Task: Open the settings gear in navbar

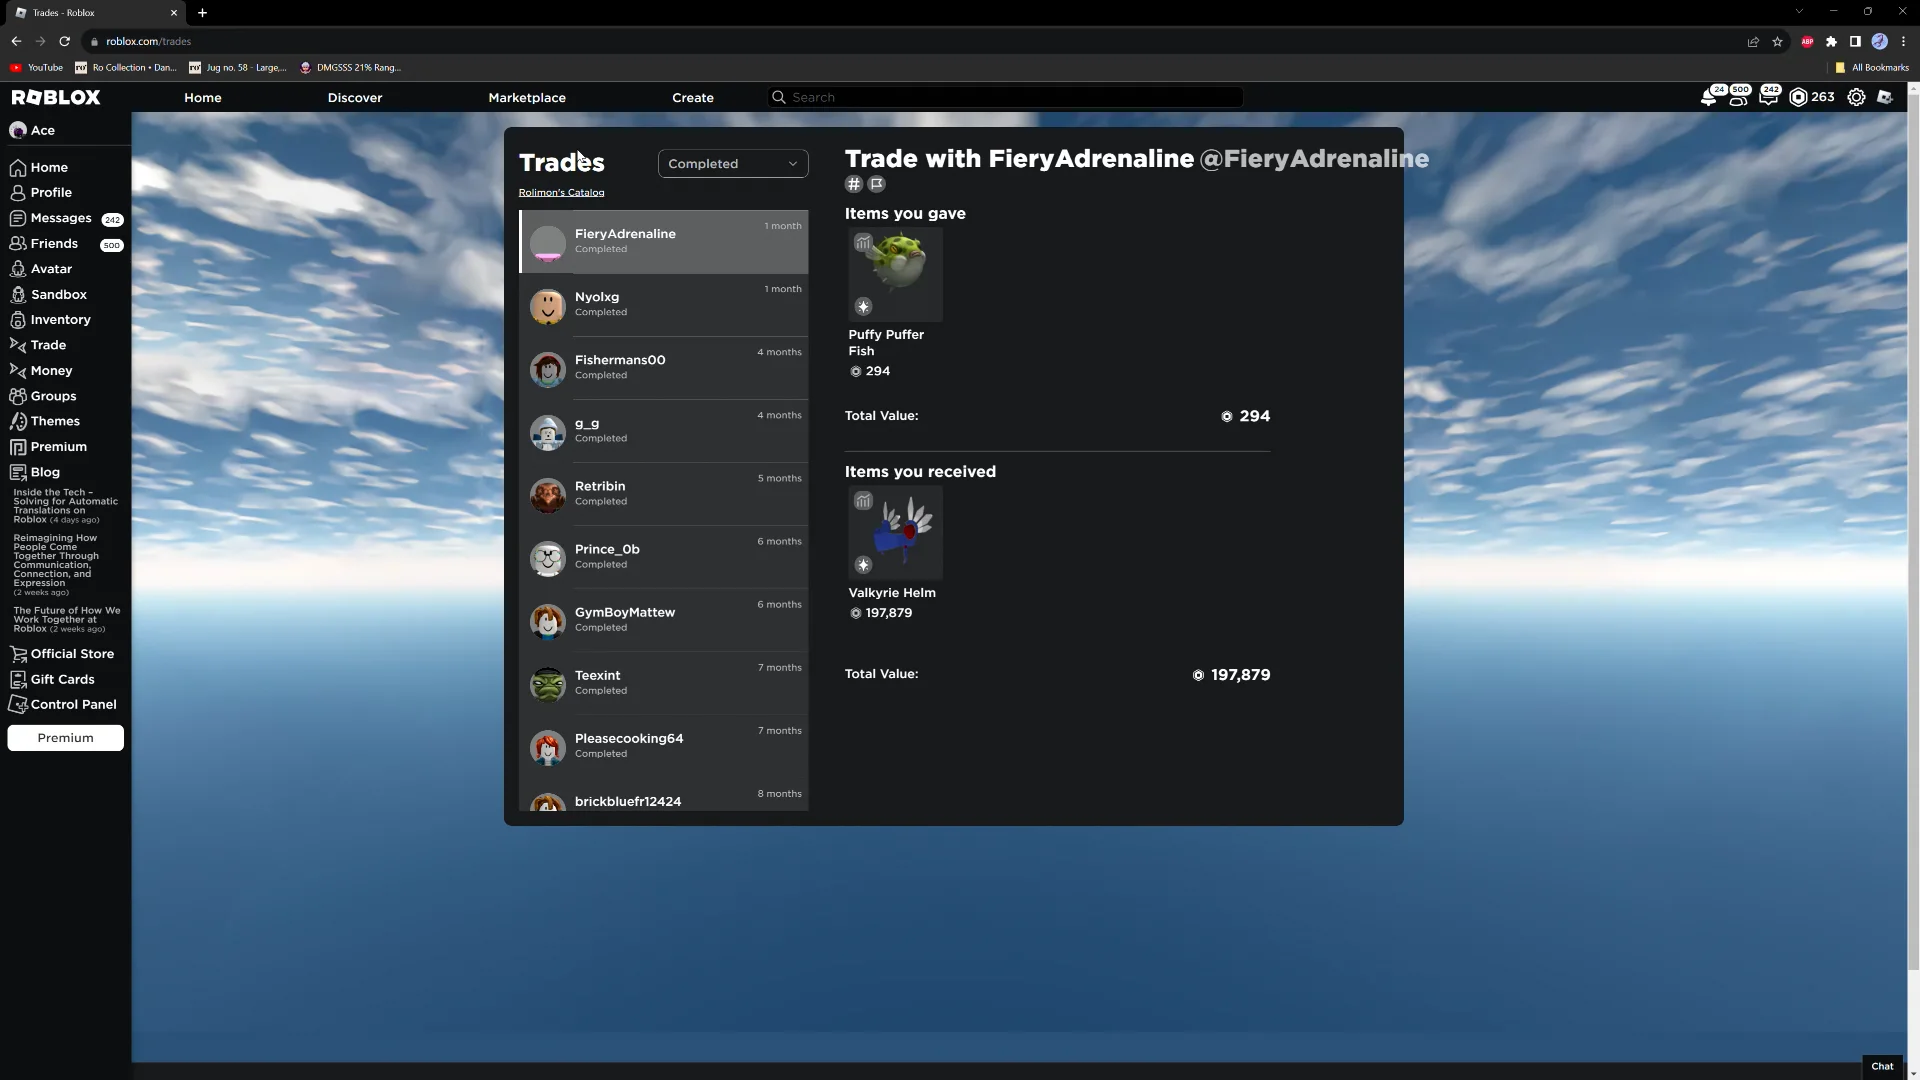Action: point(1856,97)
